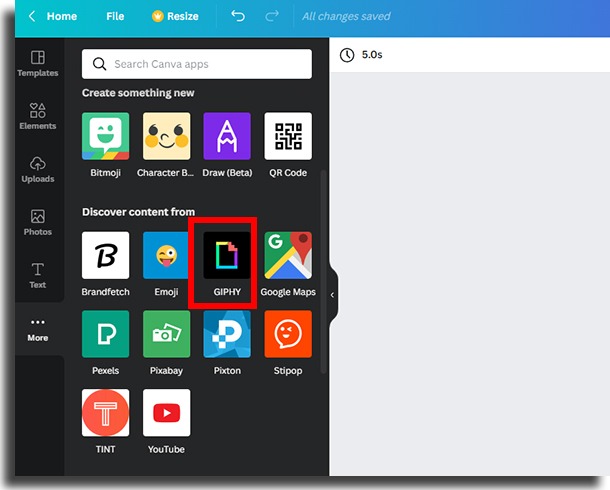Screen dimensions: 610x490
Task: Click the 'Discover content from' heading
Action: pos(138,212)
